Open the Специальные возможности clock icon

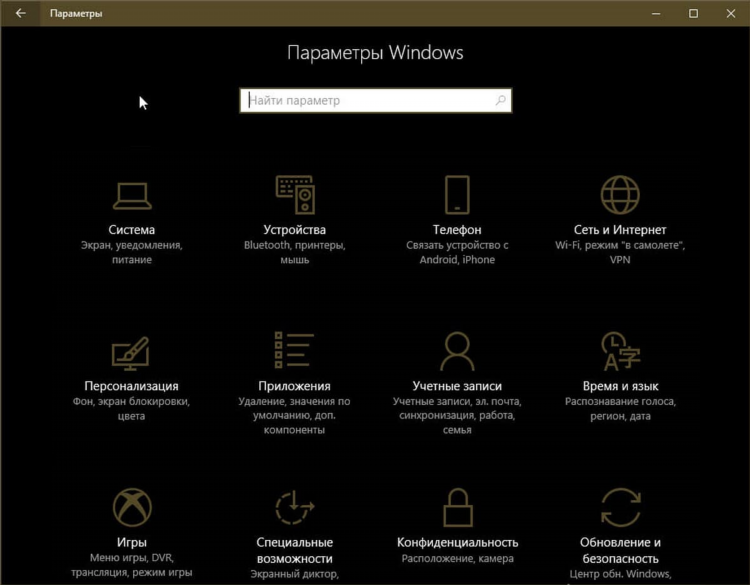coord(295,507)
